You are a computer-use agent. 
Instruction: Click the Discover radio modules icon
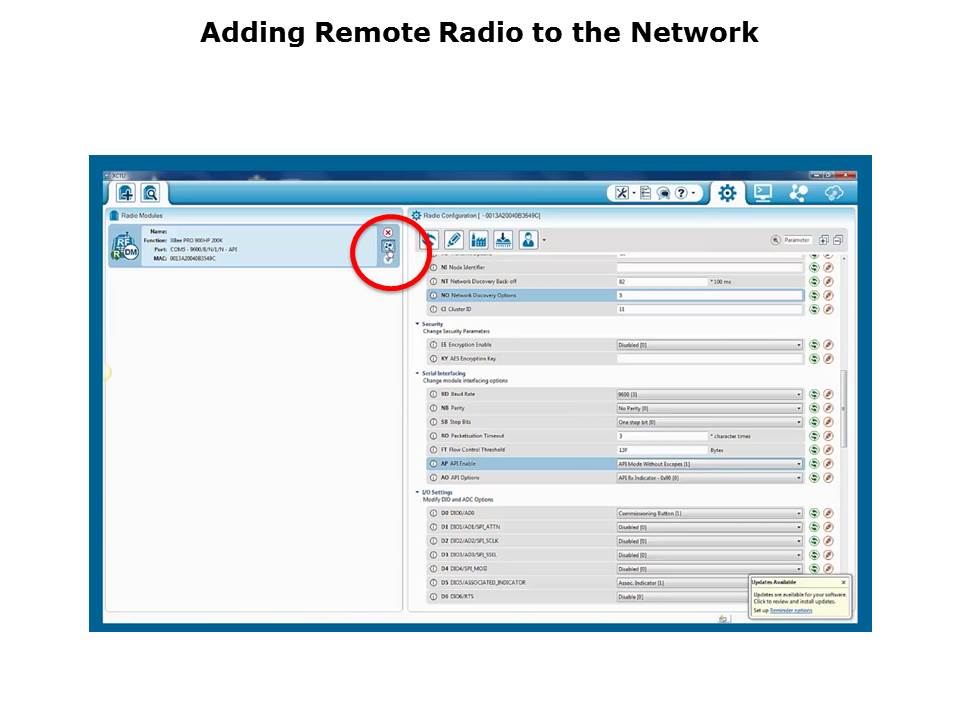[150, 193]
